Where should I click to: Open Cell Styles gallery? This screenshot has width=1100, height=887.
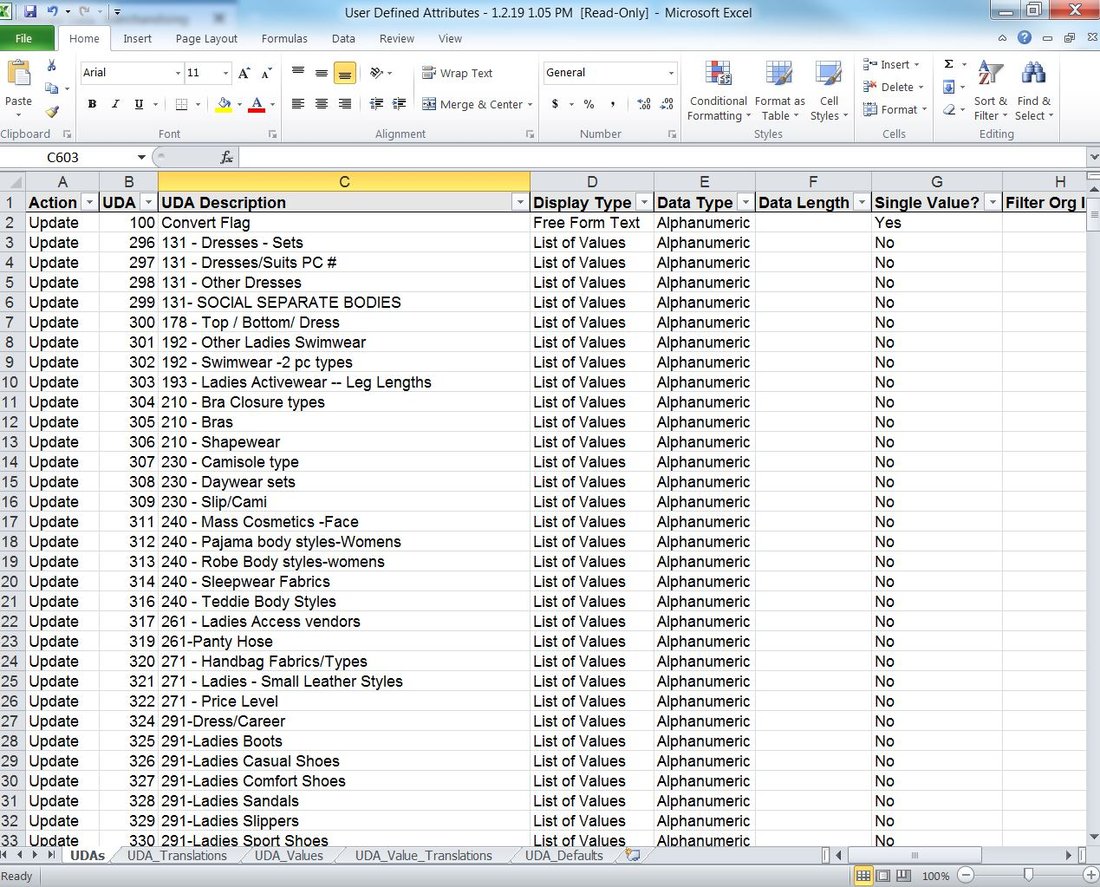[x=829, y=91]
